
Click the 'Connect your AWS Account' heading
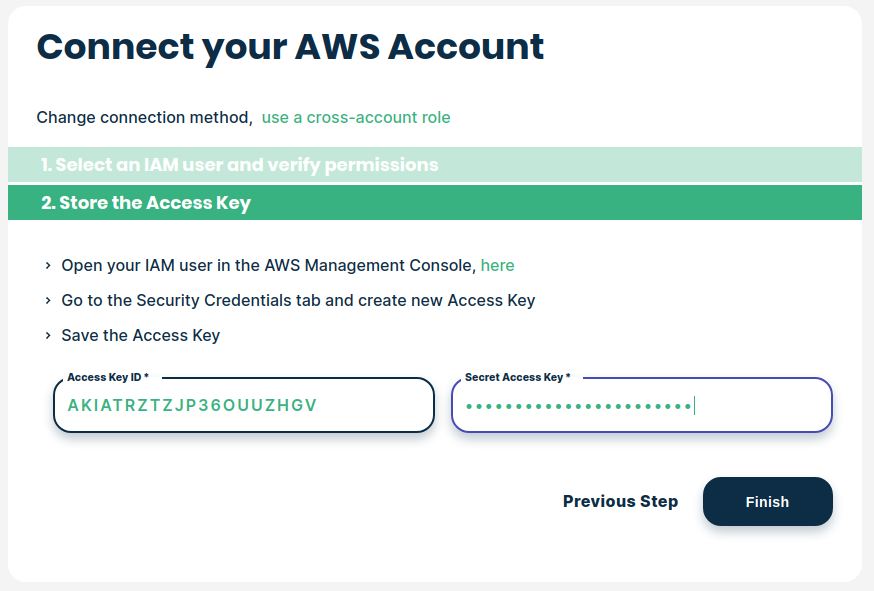tap(290, 47)
